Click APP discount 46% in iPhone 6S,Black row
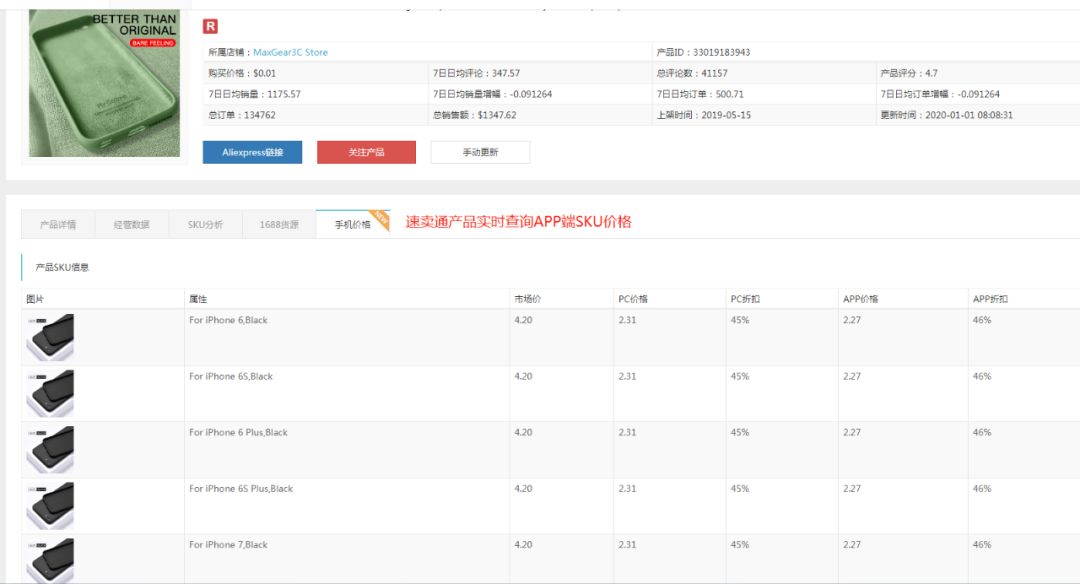 [982, 377]
